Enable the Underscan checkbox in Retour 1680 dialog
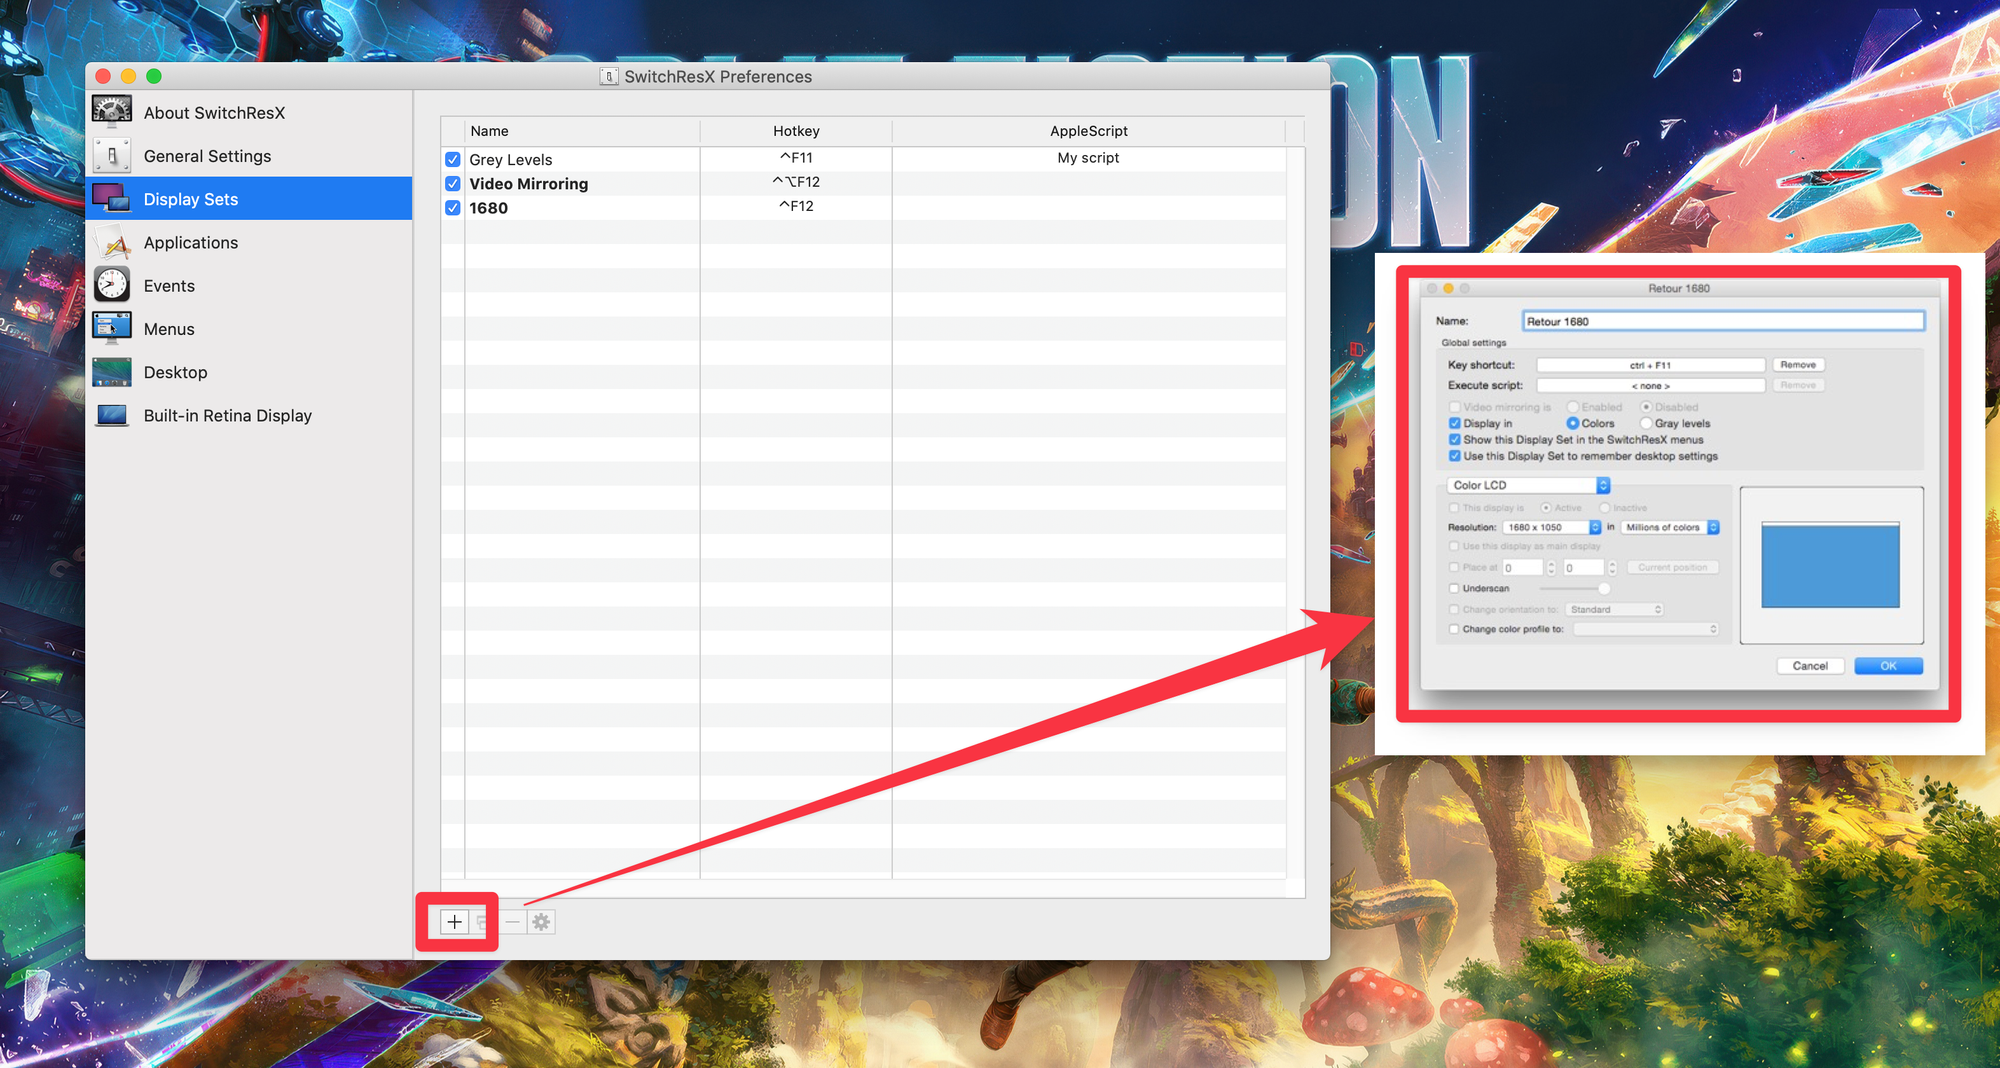Image resolution: width=2000 pixels, height=1068 pixels. [1455, 588]
